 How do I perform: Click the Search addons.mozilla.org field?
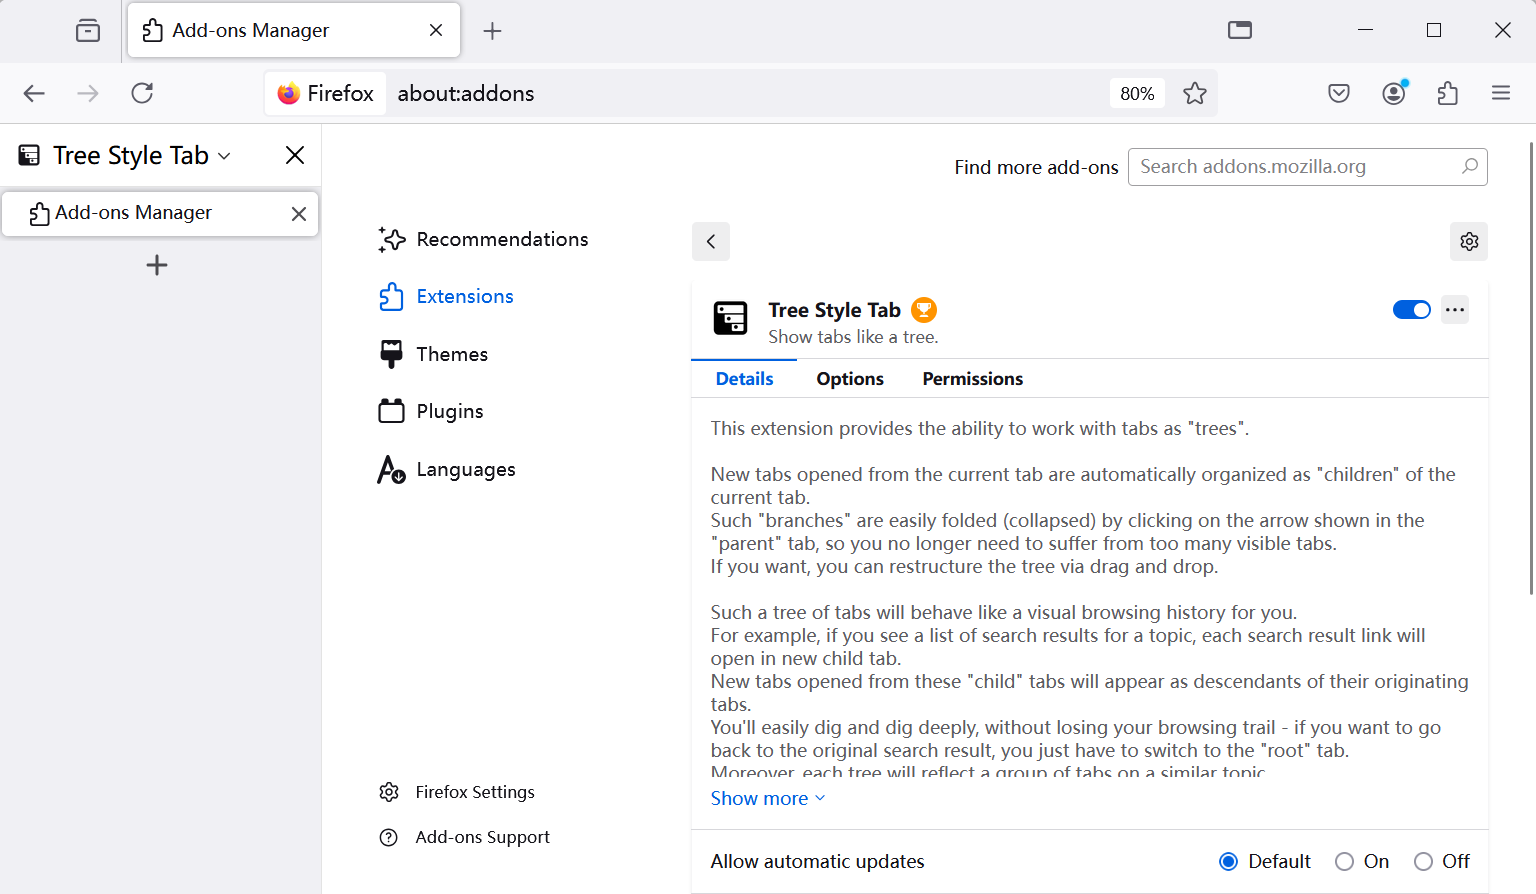1297,167
